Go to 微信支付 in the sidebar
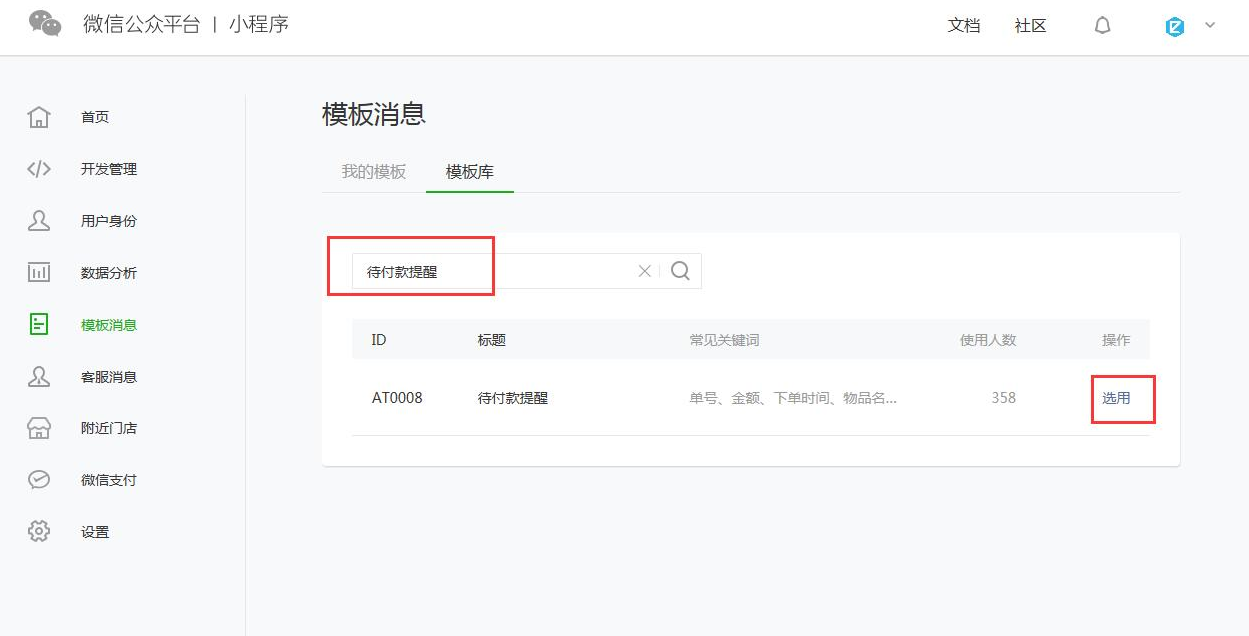Viewport: 1249px width, 636px height. coord(108,480)
